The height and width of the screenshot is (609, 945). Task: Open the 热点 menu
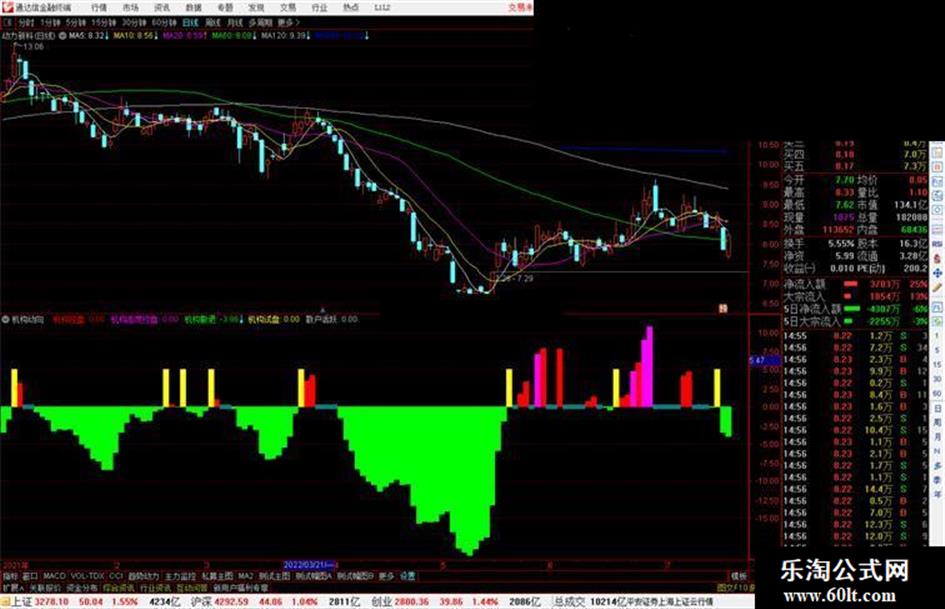[x=350, y=8]
